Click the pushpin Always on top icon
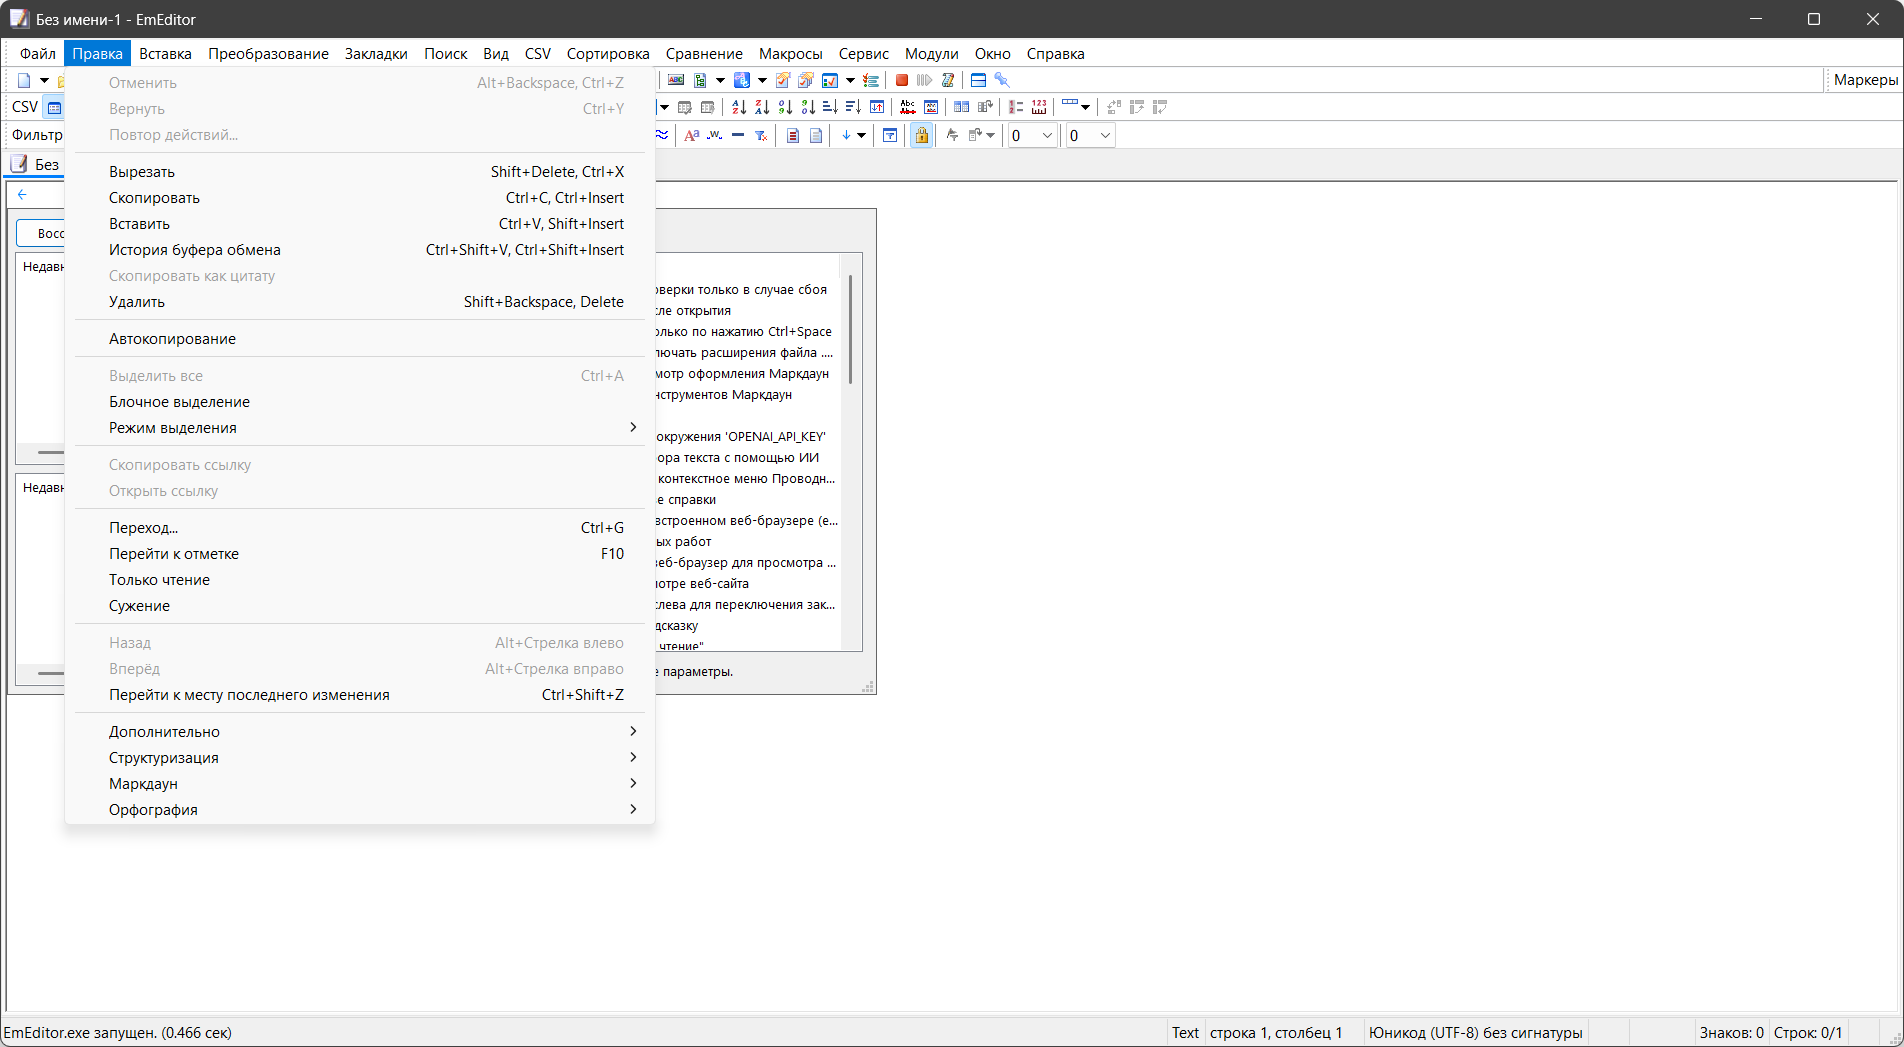Image resolution: width=1904 pixels, height=1047 pixels. point(1002,80)
